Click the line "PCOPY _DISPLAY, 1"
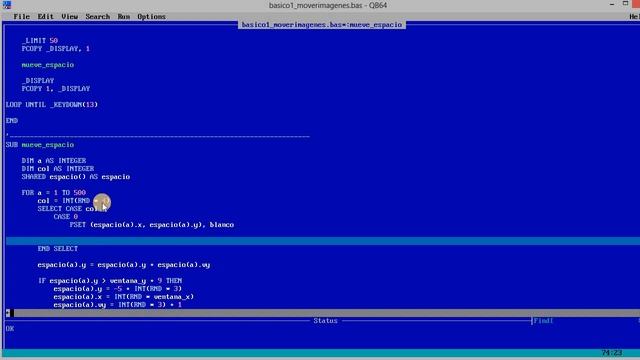The width and height of the screenshot is (640, 360). [x=56, y=49]
